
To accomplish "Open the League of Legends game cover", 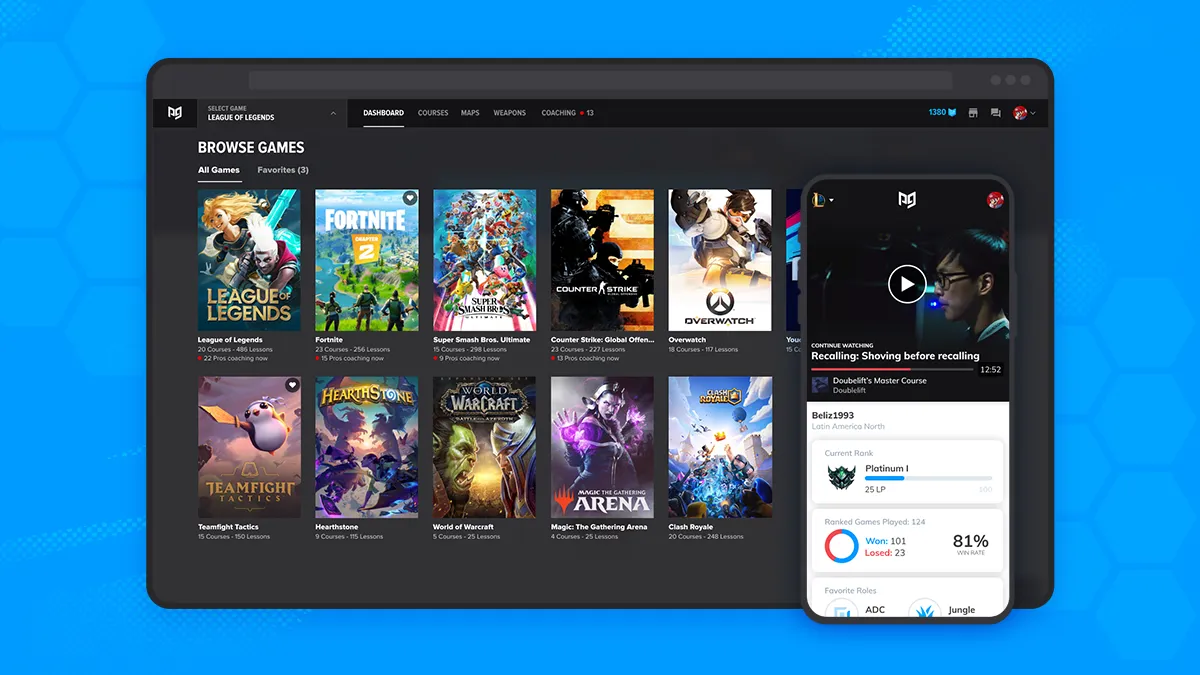I will click(249, 260).
